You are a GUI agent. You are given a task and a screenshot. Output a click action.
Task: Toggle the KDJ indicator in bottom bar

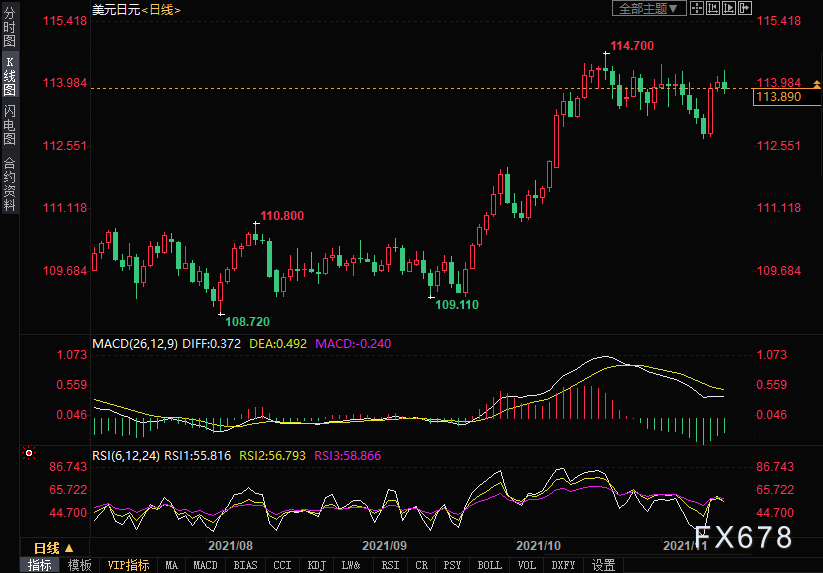315,565
